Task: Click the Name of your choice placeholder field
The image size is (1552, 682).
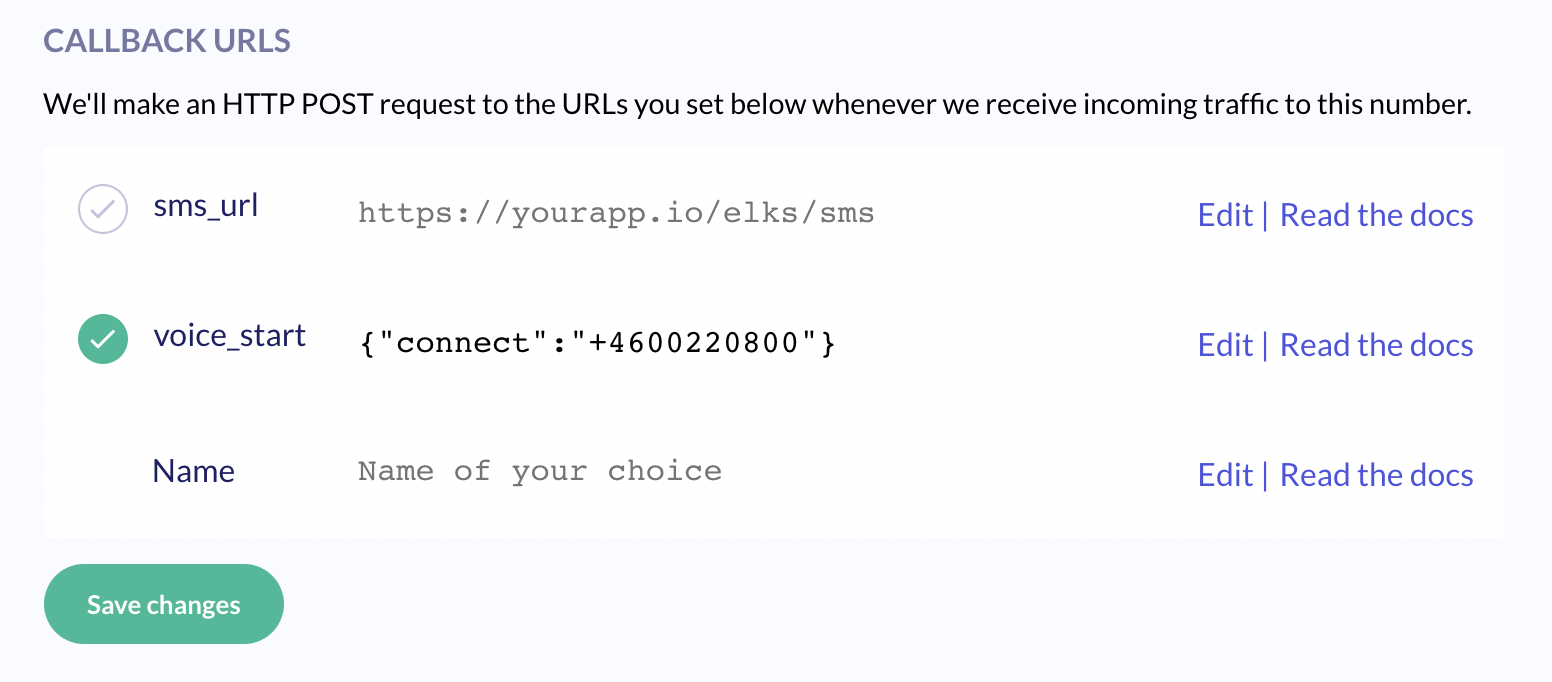Action: [540, 470]
